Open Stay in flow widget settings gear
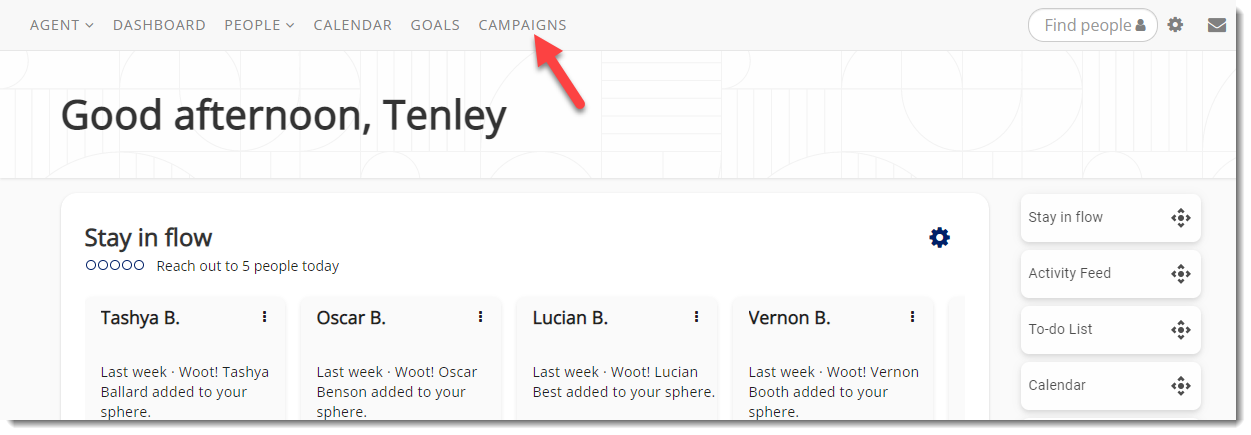The image size is (1251, 435). coord(939,237)
